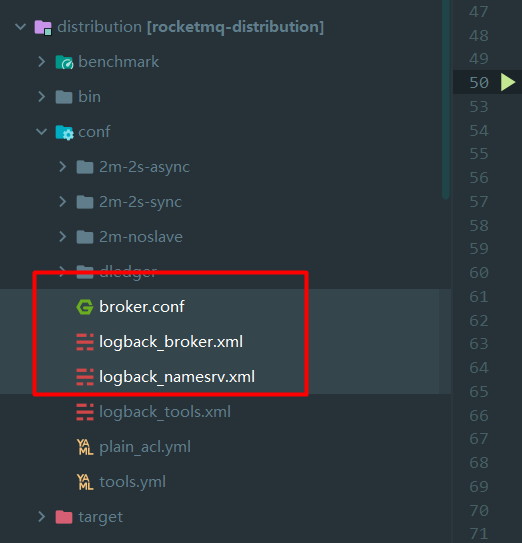
Task: Collapse the conf folder chevron
Action: 42,132
